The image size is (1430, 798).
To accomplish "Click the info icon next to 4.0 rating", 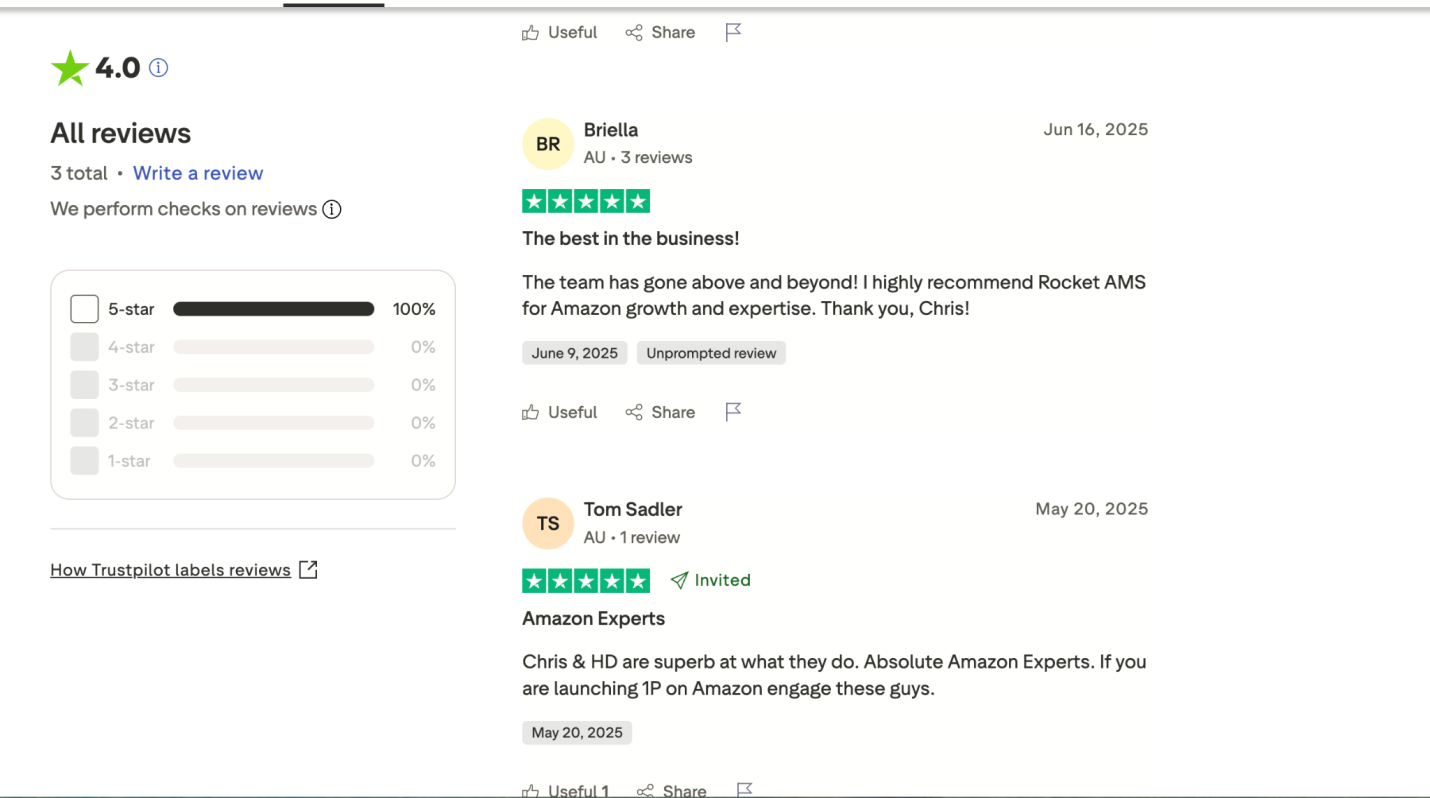I will (158, 68).
